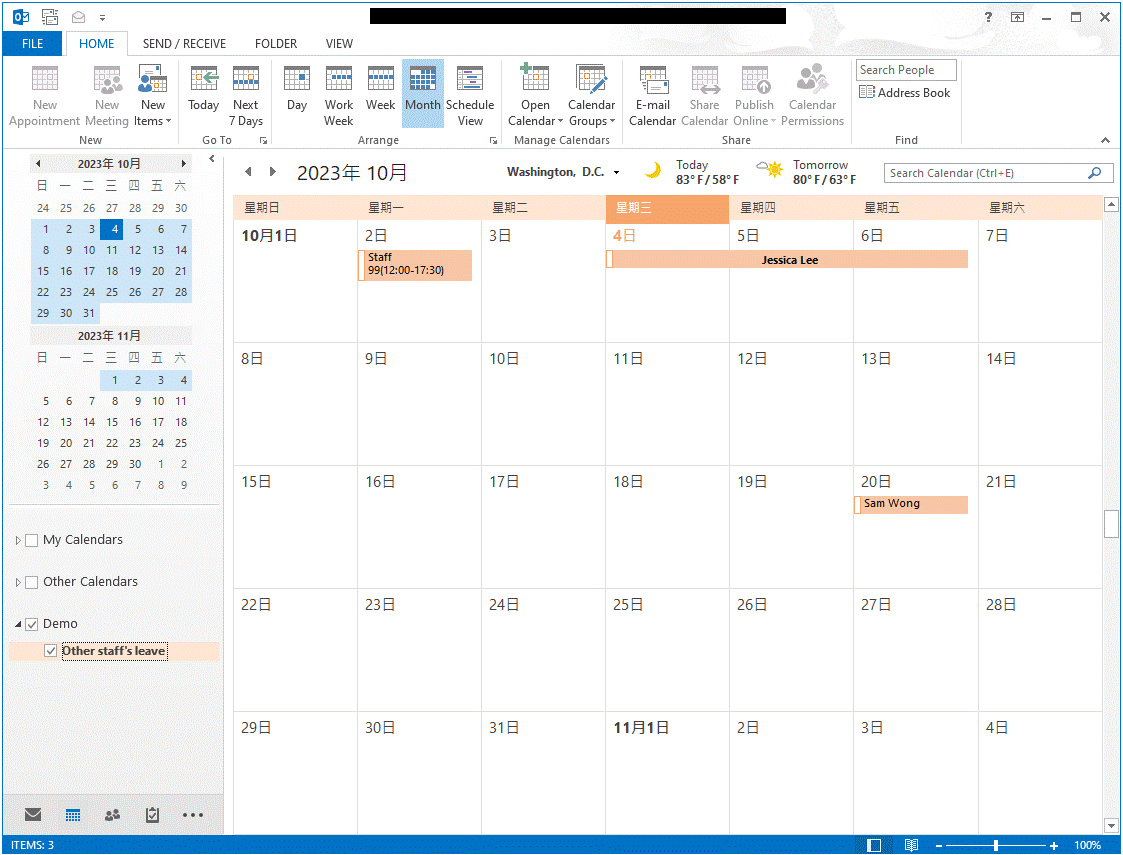1123x855 pixels.
Task: Click the Search Calendar input field
Action: 986,173
